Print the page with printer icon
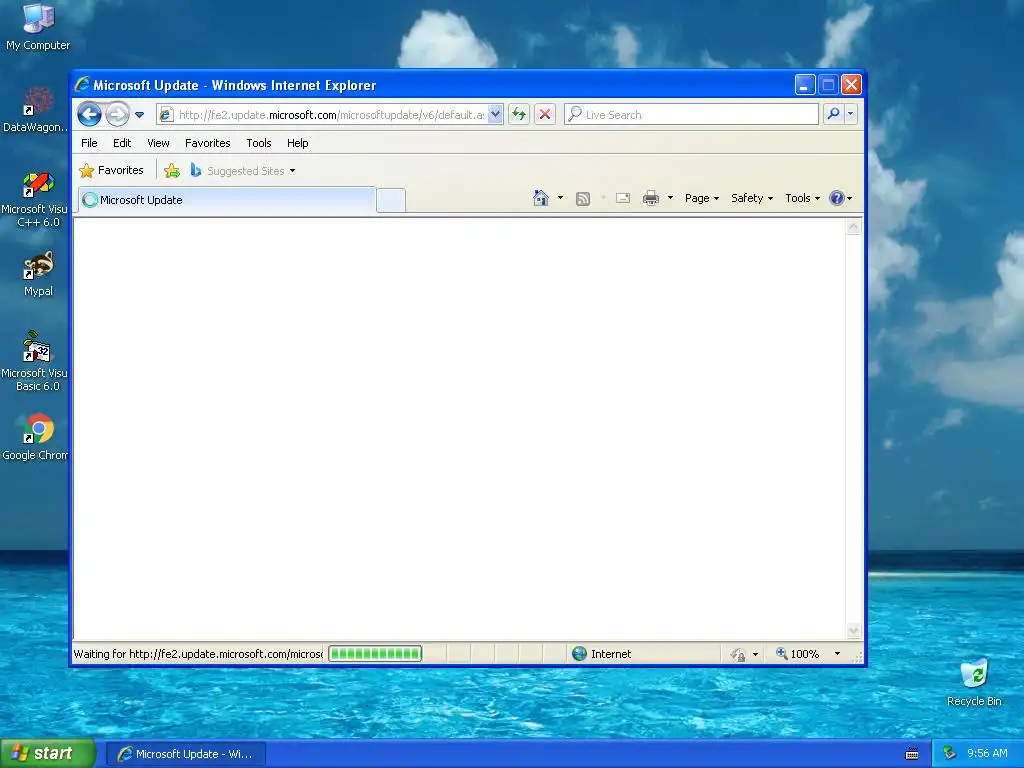1024x768 pixels. tap(650, 198)
